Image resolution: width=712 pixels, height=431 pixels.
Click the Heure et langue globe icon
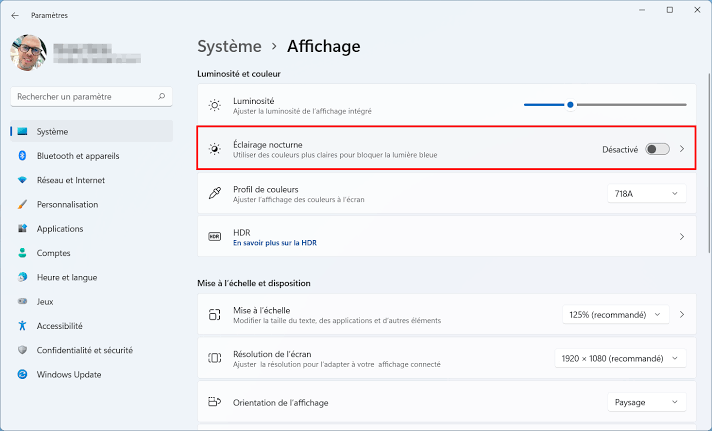tap(22, 277)
